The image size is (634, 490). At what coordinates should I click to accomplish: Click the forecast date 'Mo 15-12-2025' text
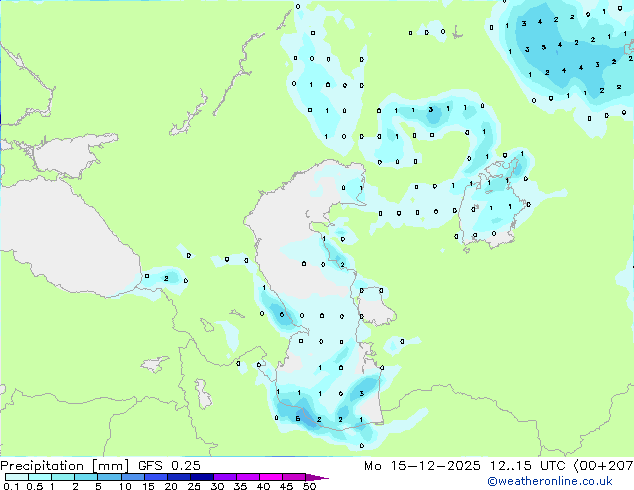pyautogui.click(x=422, y=466)
